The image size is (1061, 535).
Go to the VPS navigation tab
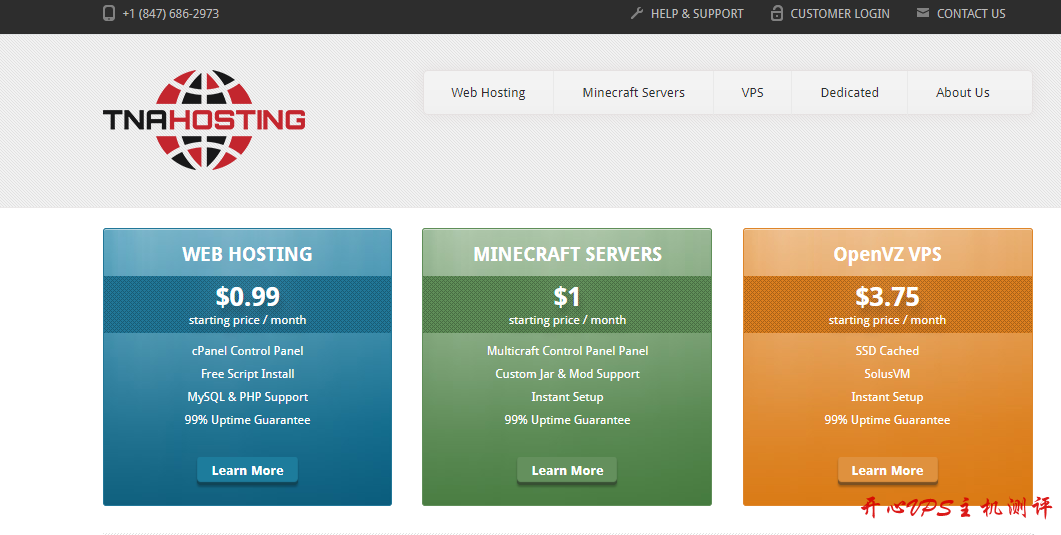[752, 93]
